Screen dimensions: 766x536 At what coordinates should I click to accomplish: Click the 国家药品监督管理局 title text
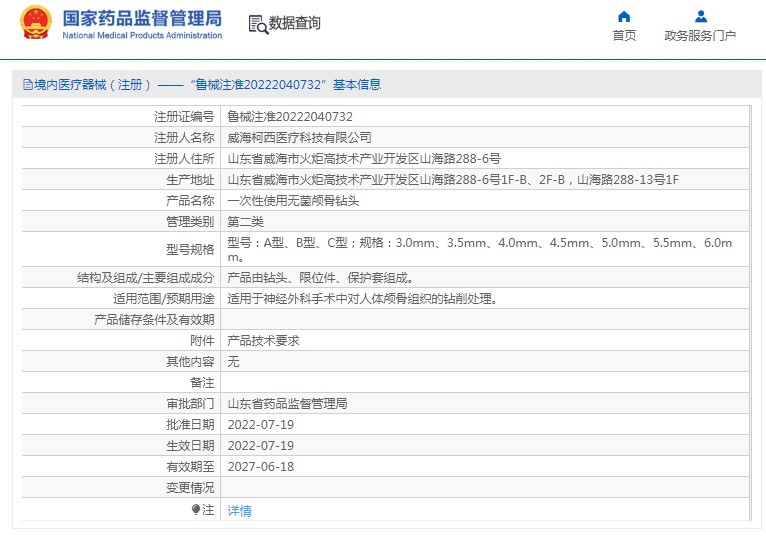[x=142, y=19]
